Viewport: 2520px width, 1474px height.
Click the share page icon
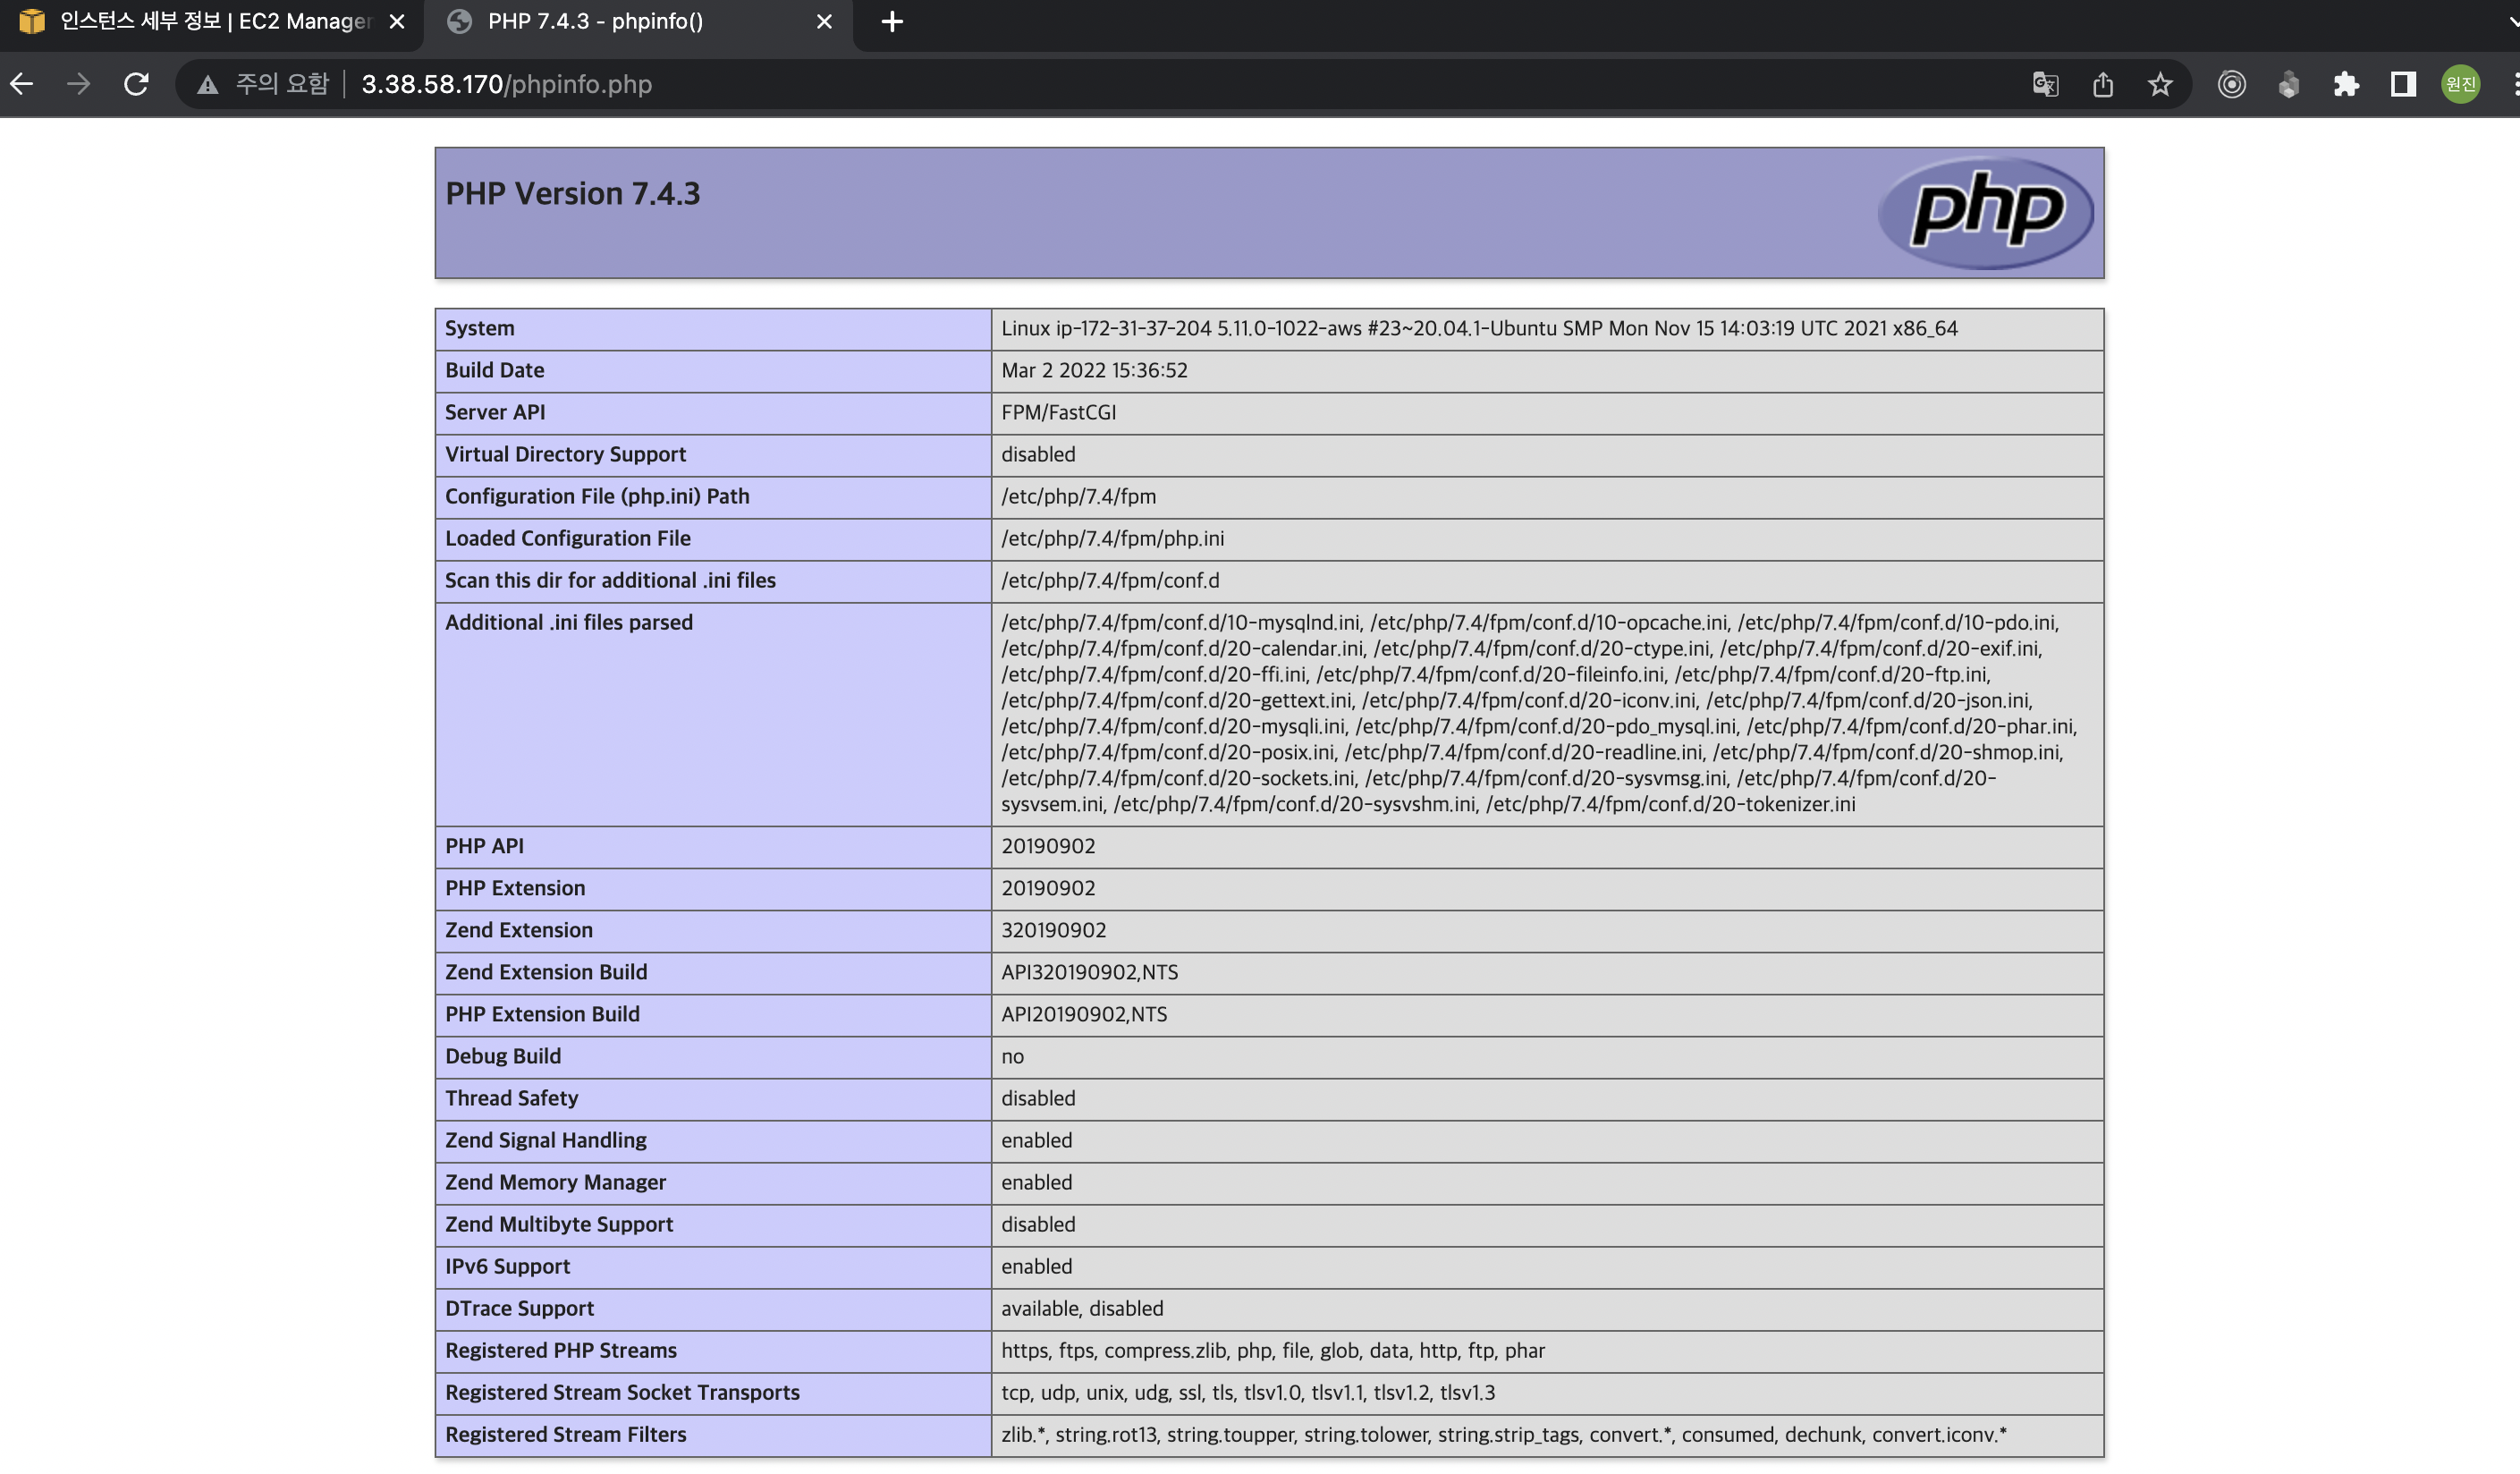2103,85
